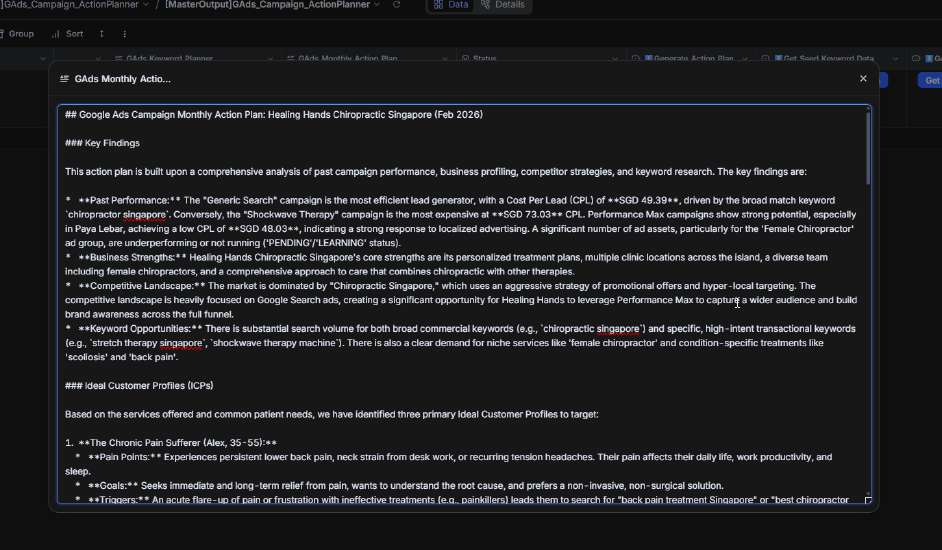Open the GAds Monthly Action Plan column dropdown
Viewport: 942px width, 550px height.
[445, 58]
